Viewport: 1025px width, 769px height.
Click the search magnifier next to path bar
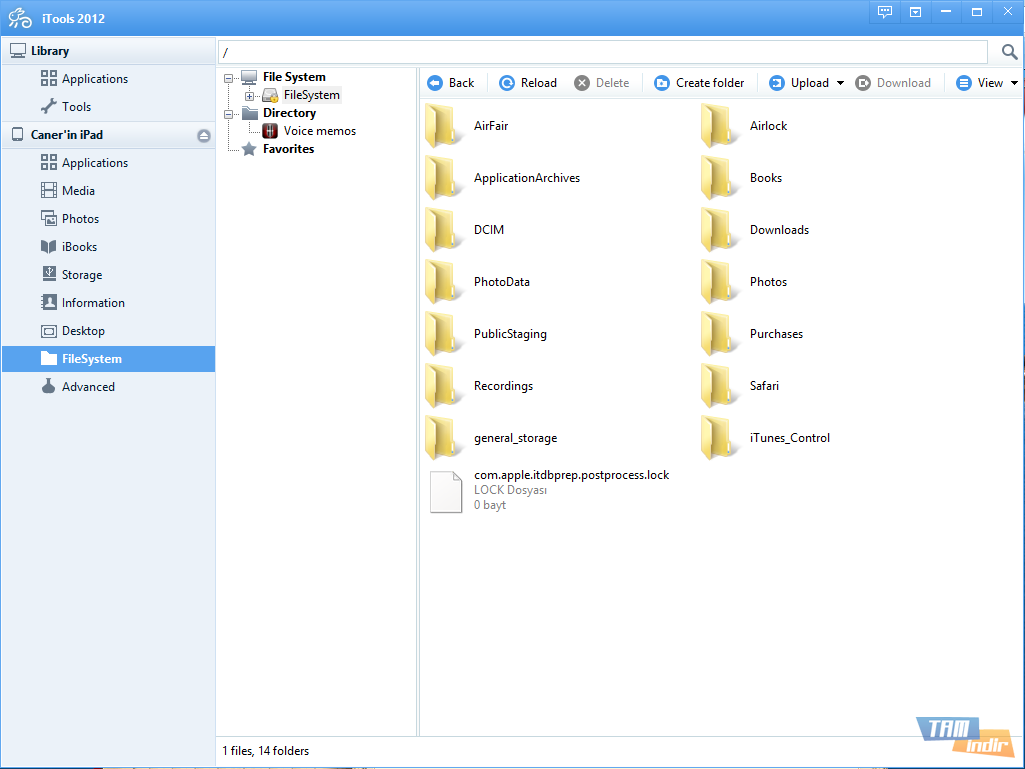click(x=1008, y=51)
